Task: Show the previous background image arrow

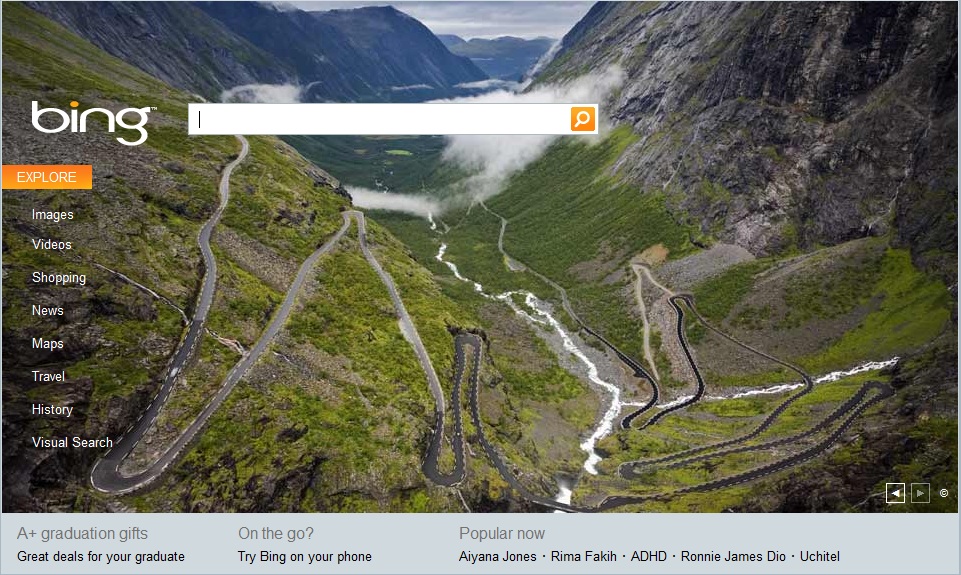Action: click(895, 493)
